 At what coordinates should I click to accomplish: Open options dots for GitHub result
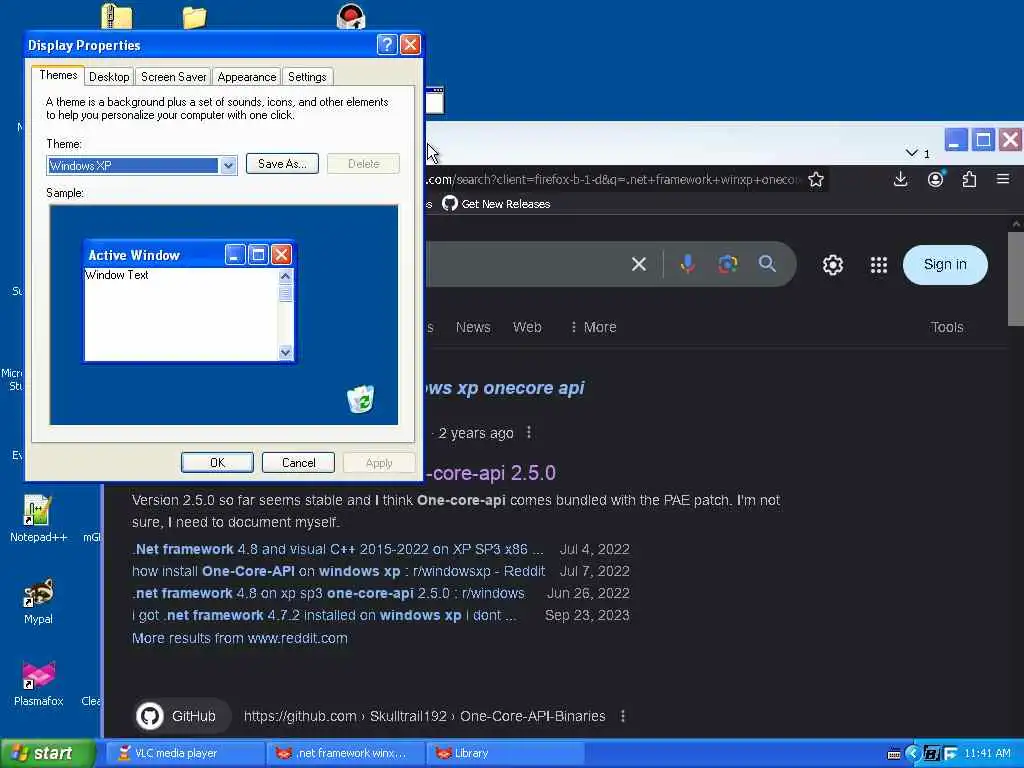623,716
